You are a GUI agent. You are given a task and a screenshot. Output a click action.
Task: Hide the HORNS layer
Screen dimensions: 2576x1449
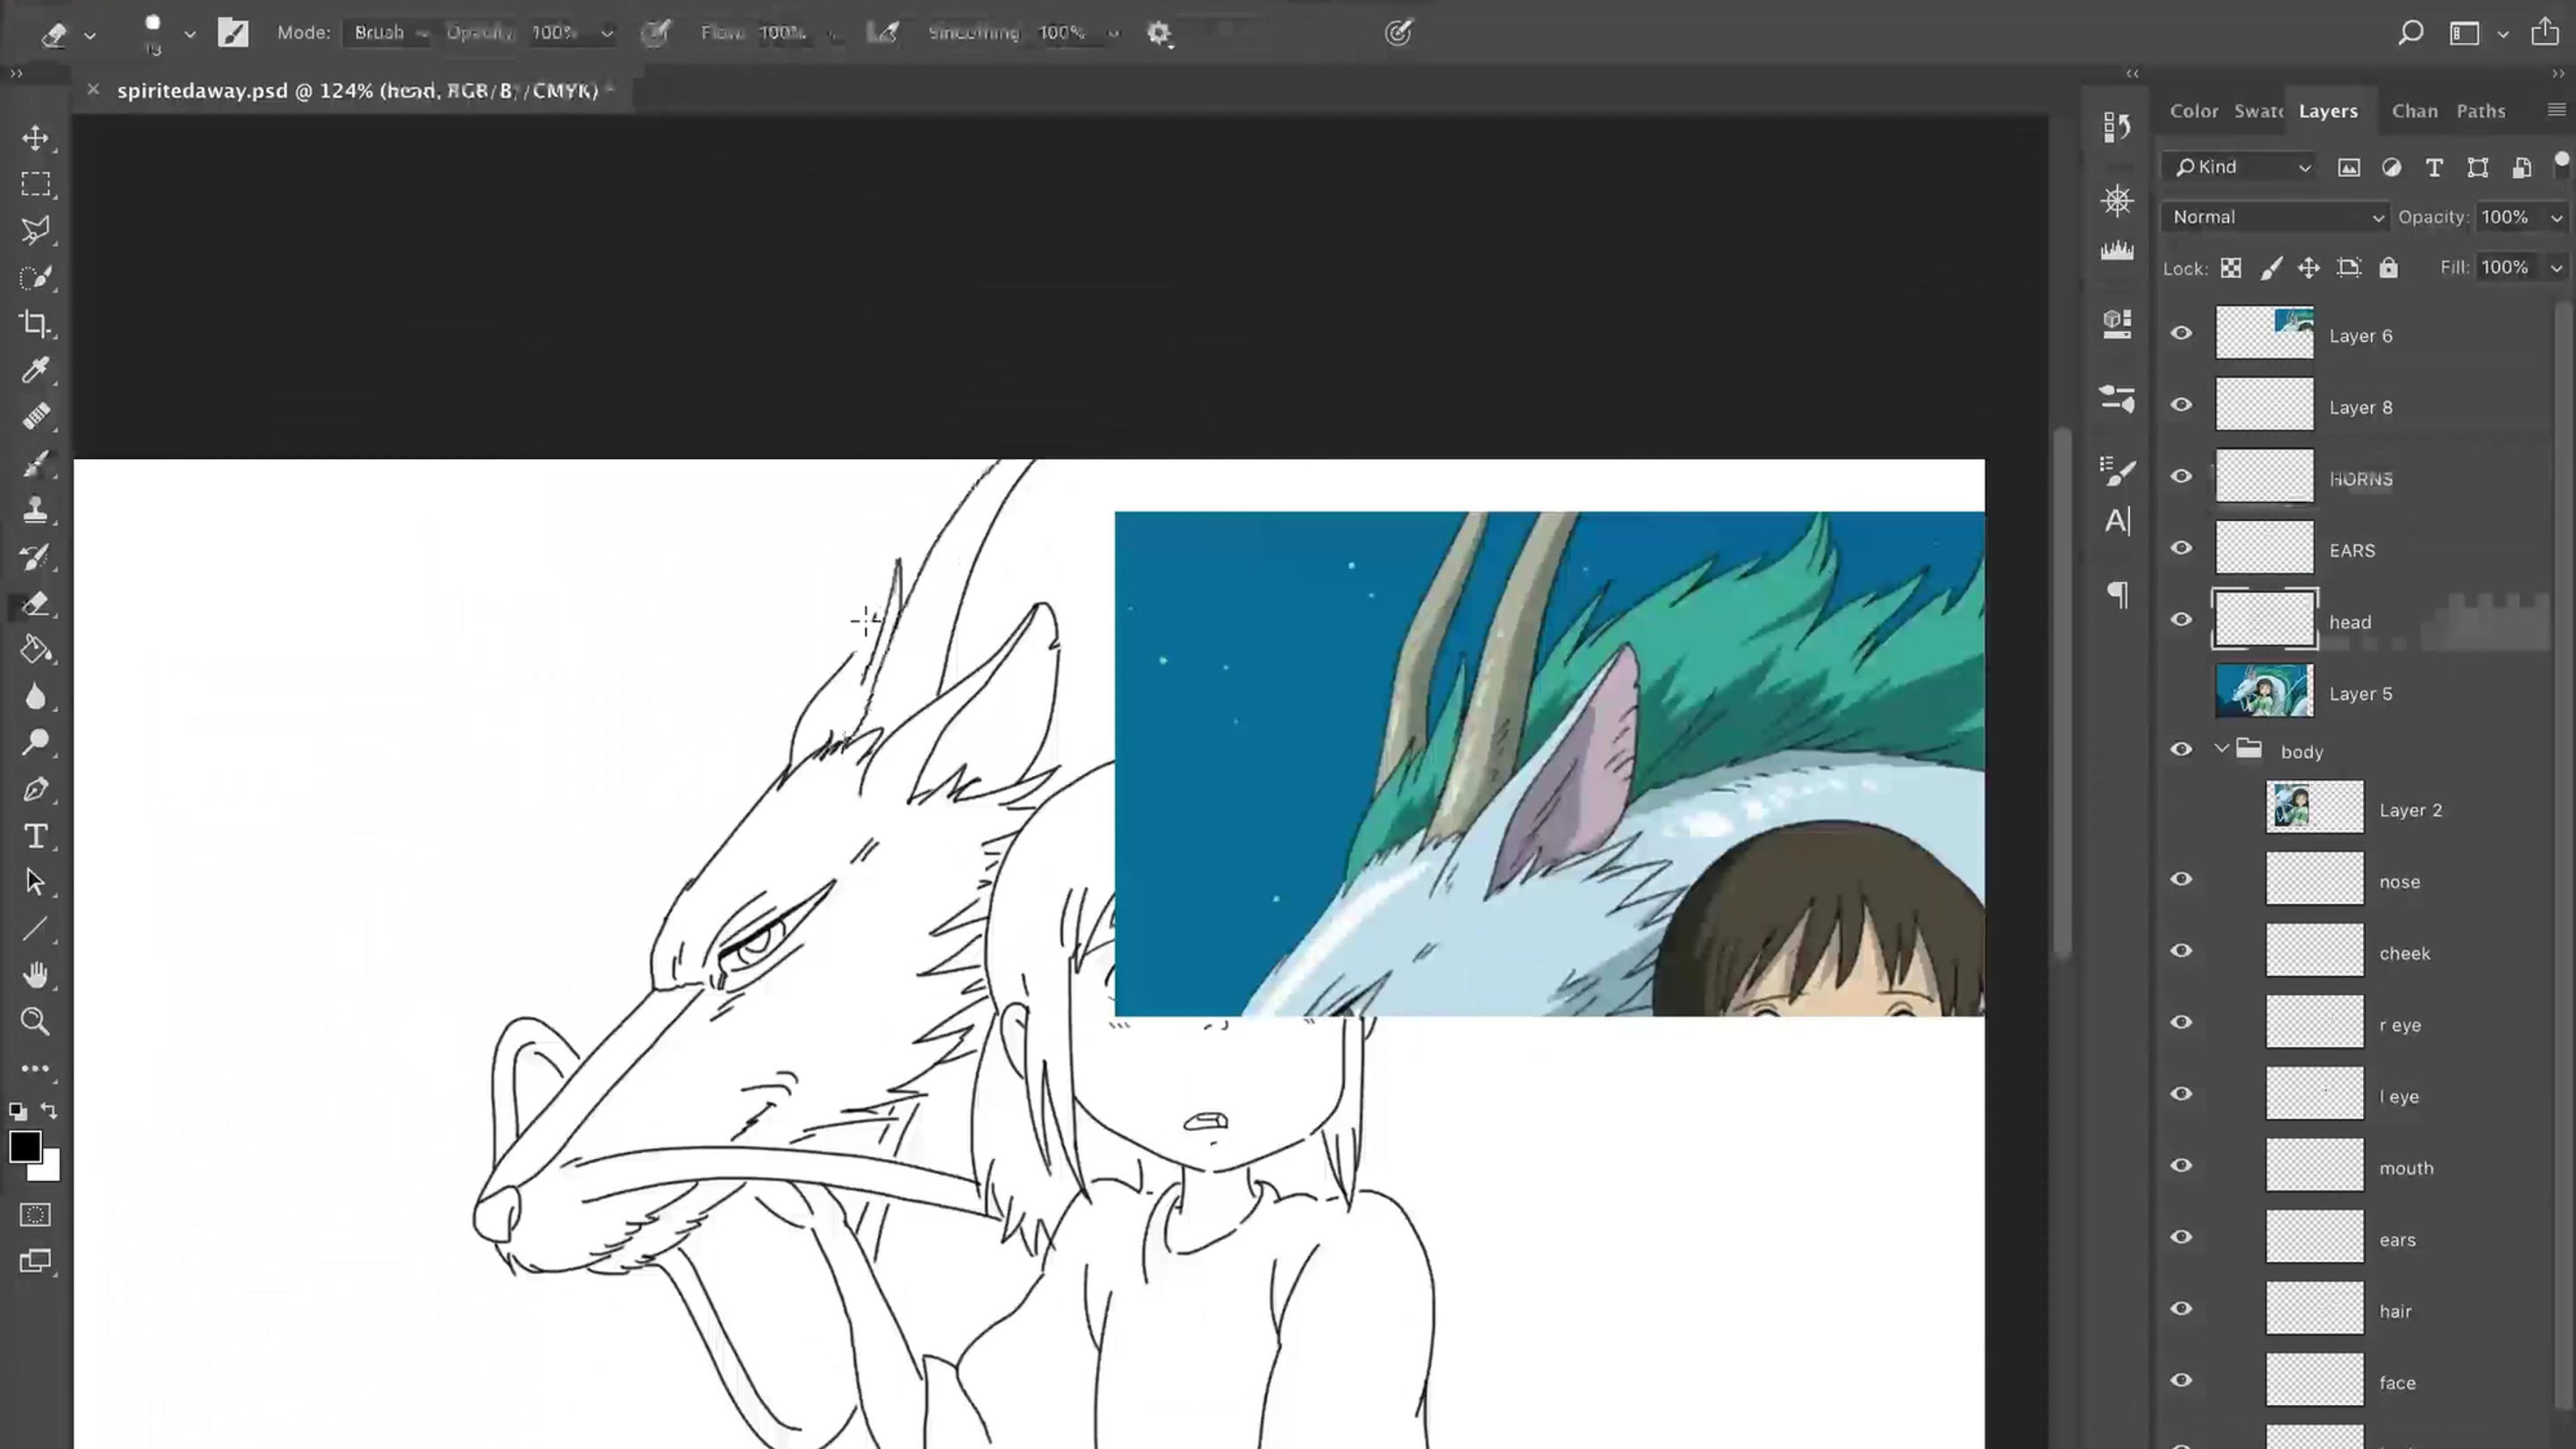(2182, 477)
